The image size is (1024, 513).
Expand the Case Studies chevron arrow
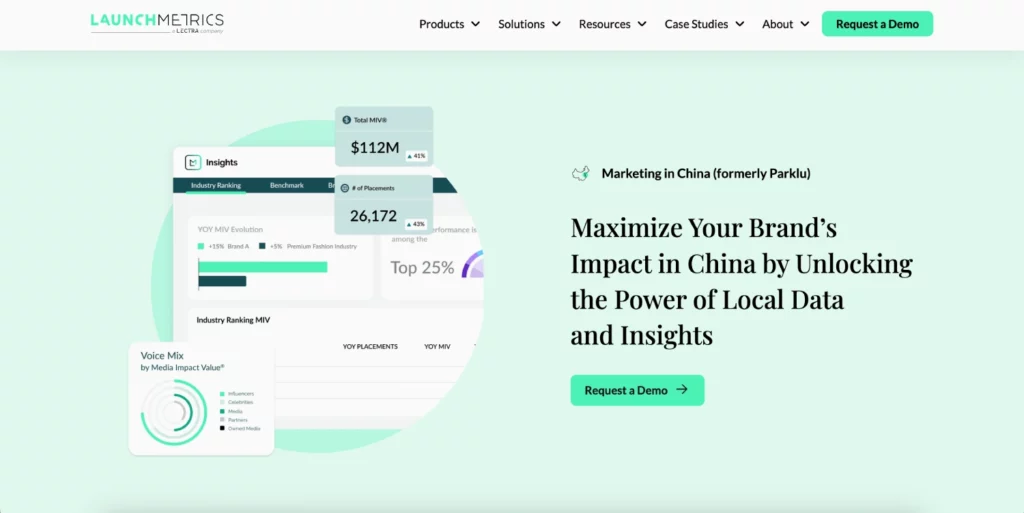(739, 24)
